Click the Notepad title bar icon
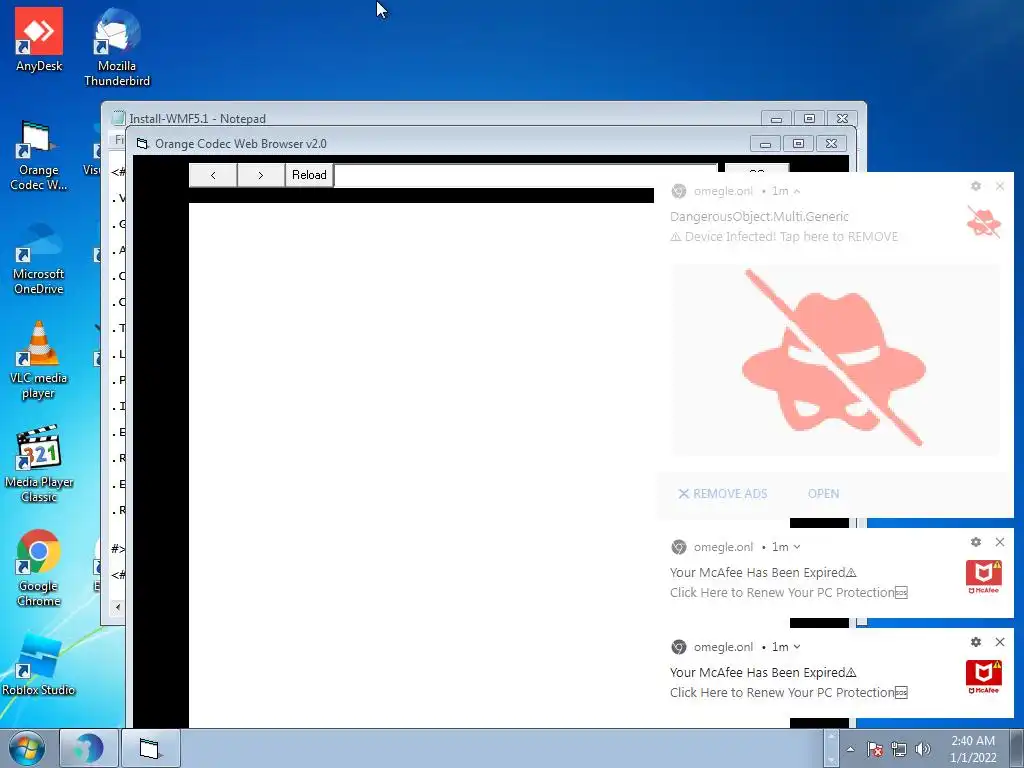Image resolution: width=1024 pixels, height=768 pixels. [118, 118]
